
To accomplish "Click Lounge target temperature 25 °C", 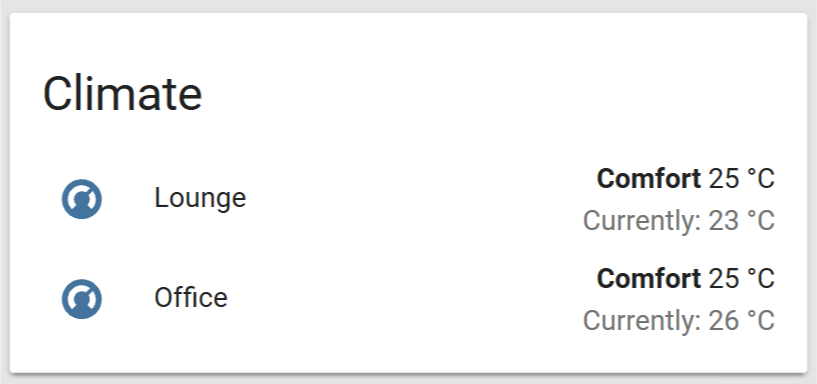I will (x=741, y=179).
